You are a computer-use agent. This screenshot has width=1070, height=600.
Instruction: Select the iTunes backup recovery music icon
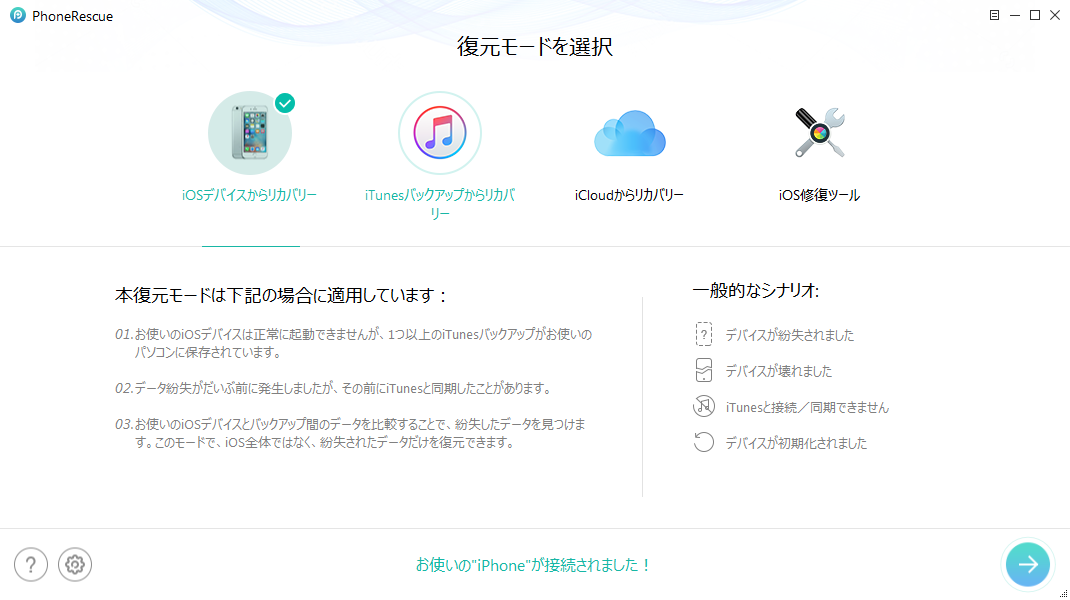[439, 133]
